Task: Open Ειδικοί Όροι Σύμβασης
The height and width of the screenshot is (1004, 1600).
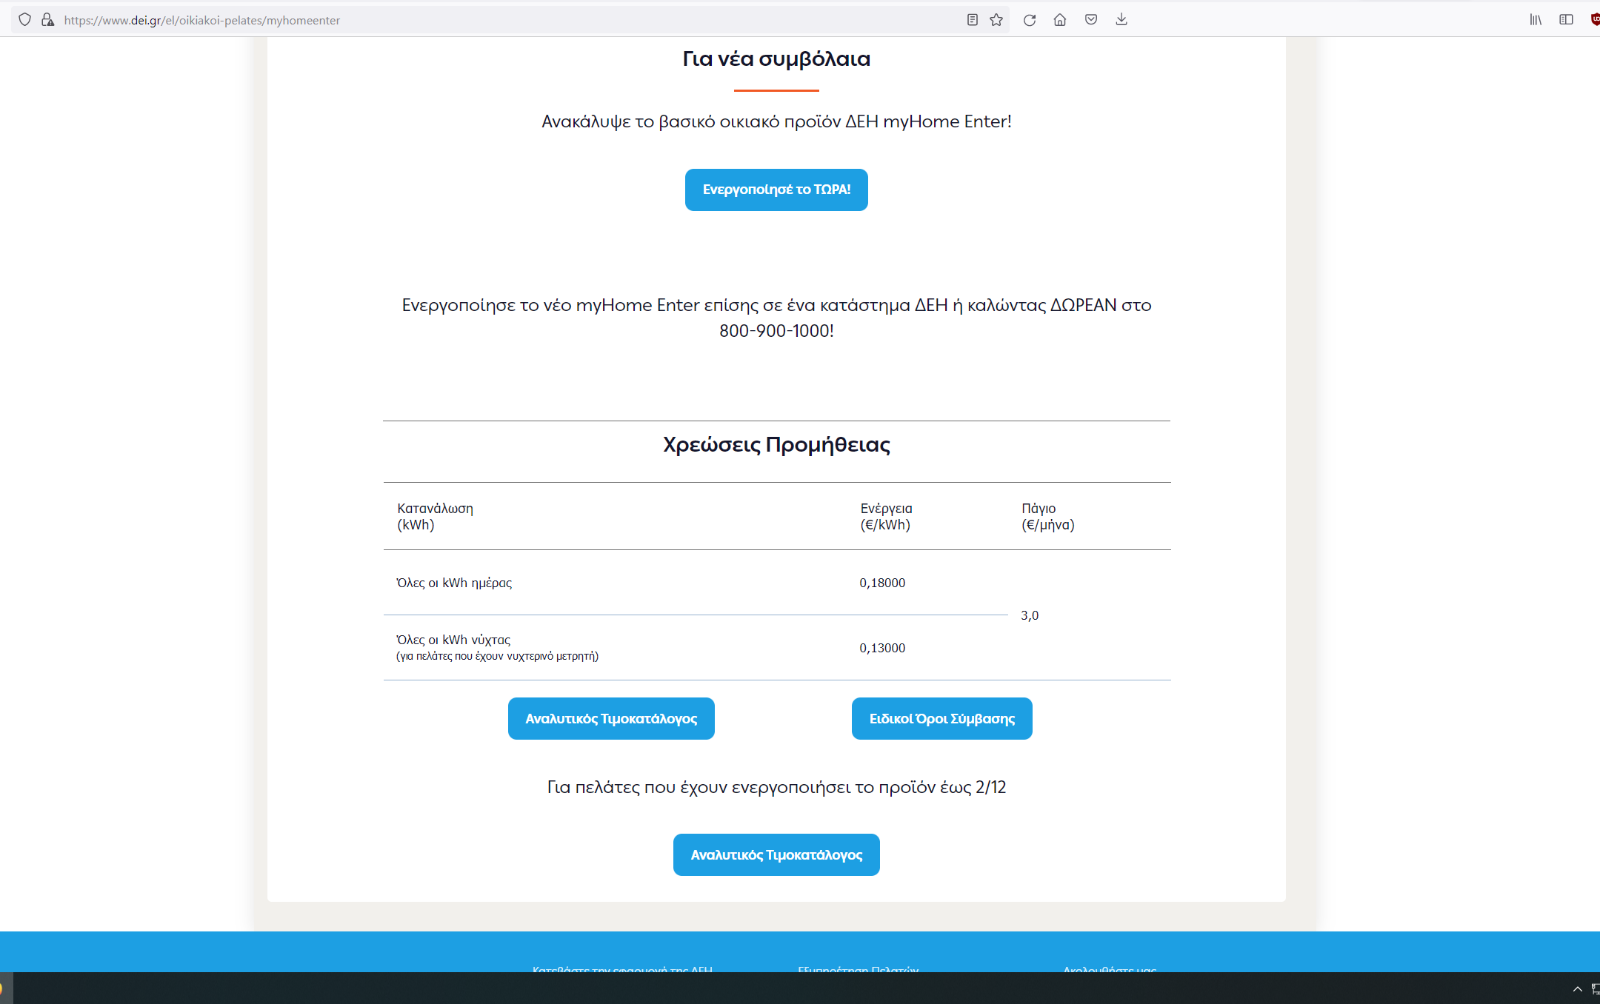Action: 942,719
